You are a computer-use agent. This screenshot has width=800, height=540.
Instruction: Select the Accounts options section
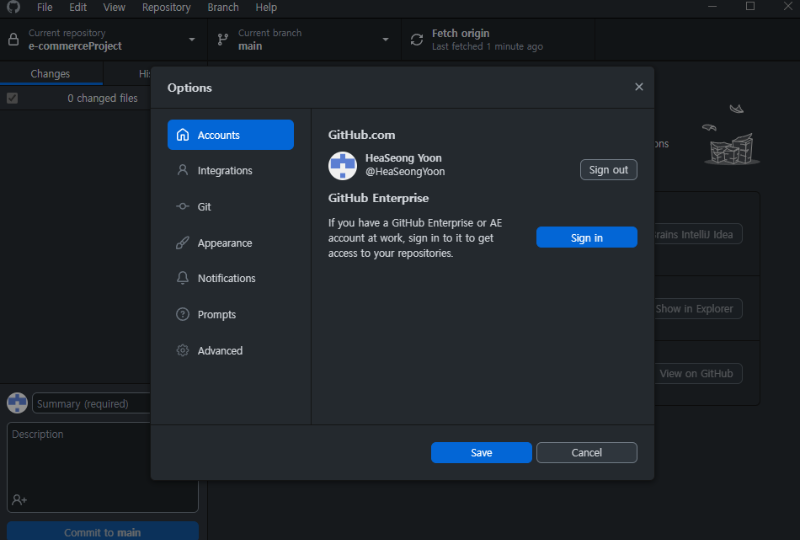(231, 135)
